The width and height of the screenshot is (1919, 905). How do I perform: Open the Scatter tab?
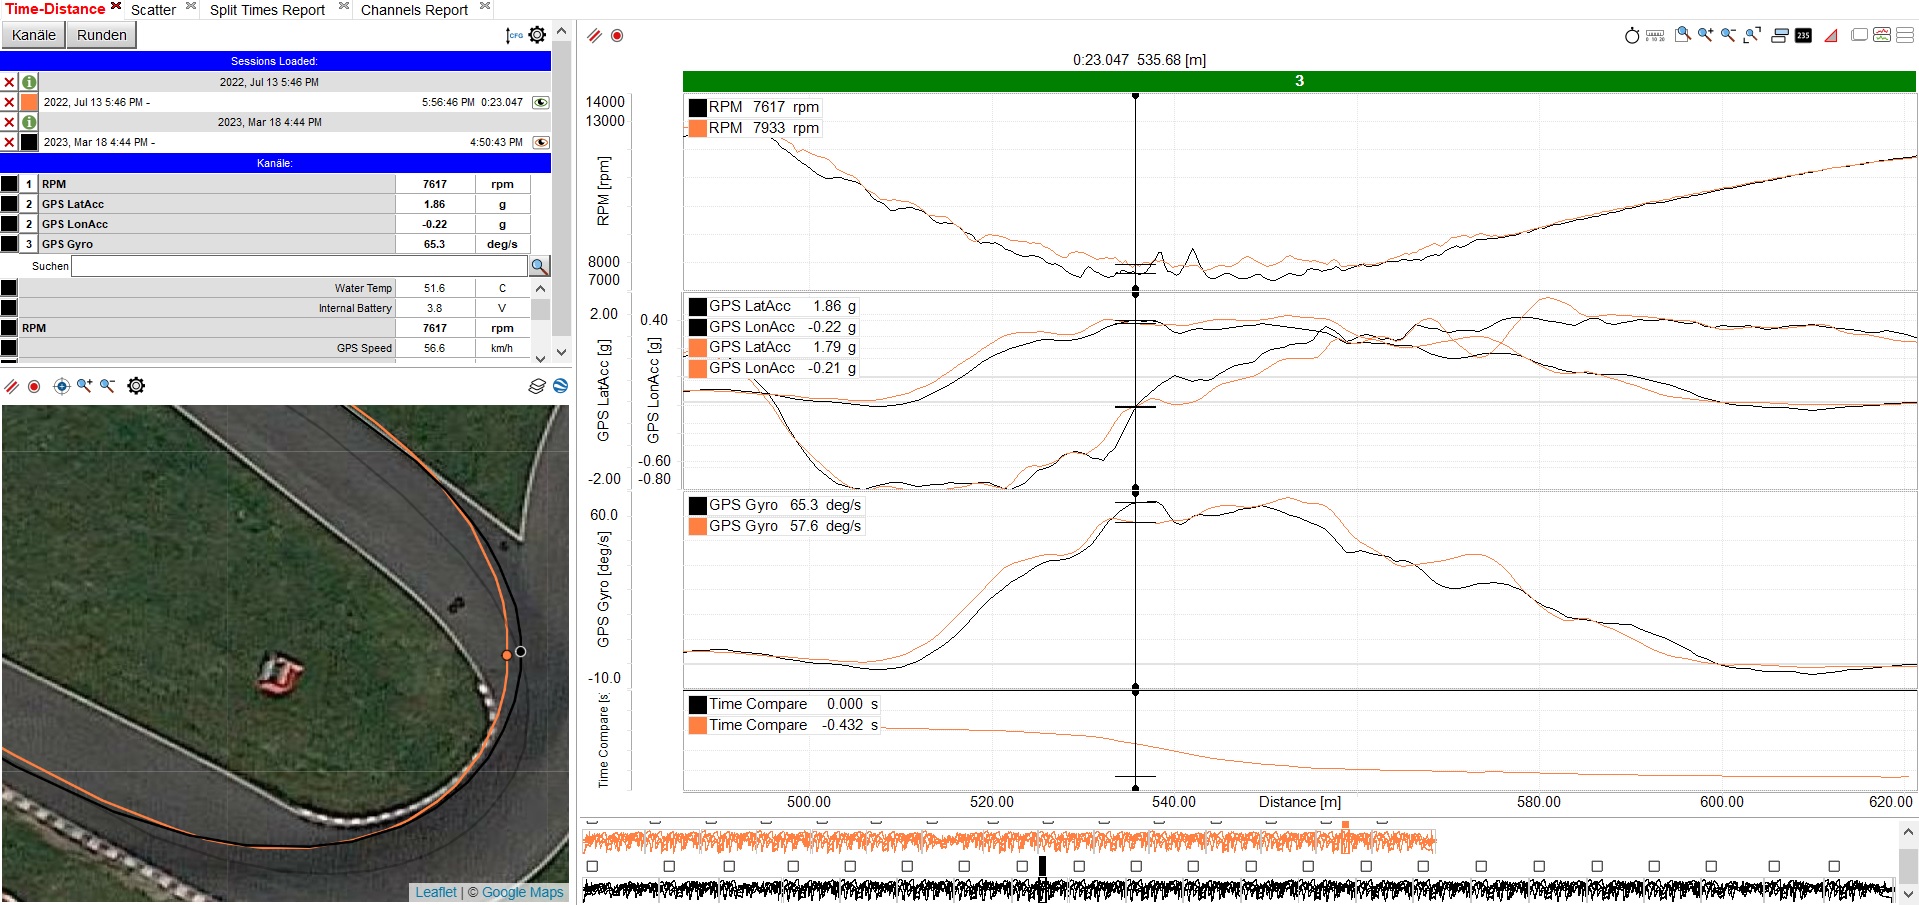(153, 10)
